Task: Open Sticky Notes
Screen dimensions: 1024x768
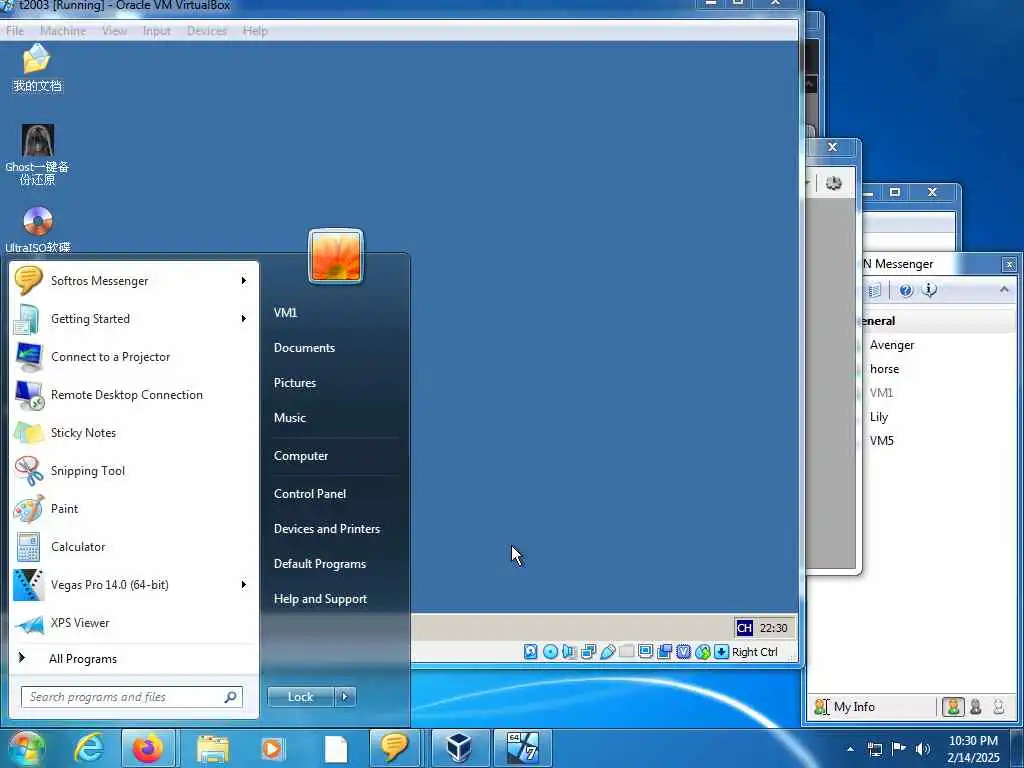Action: tap(134, 432)
